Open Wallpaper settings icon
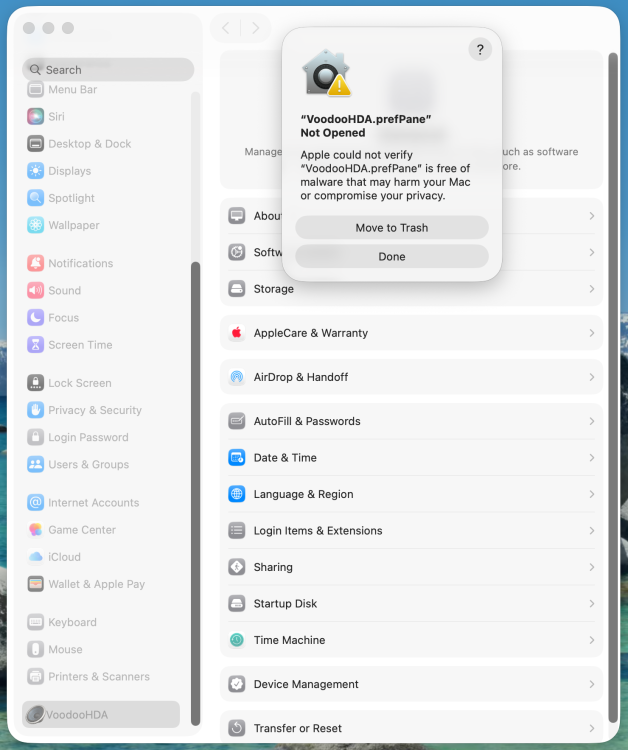The image size is (628, 750). click(35, 225)
